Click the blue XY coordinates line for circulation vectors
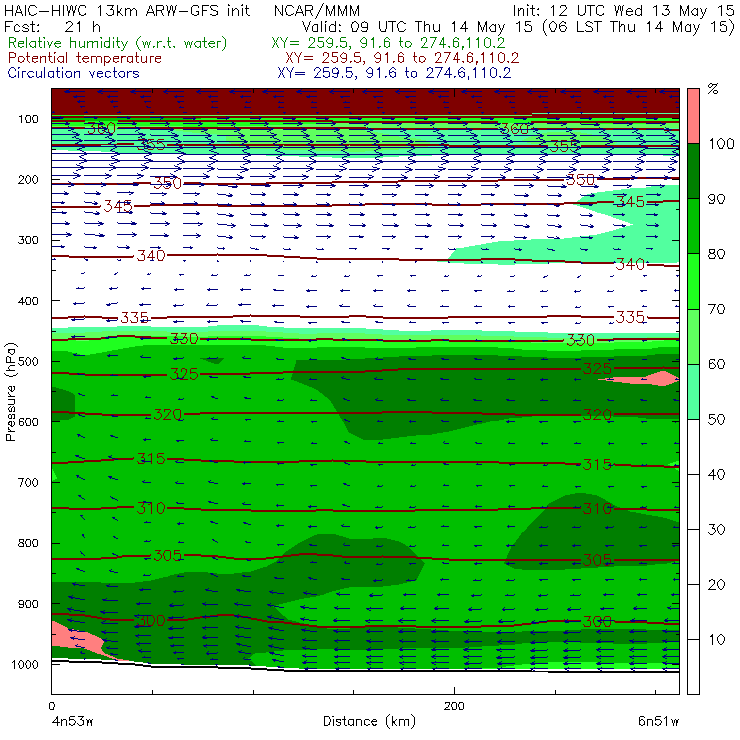 click(x=394, y=73)
